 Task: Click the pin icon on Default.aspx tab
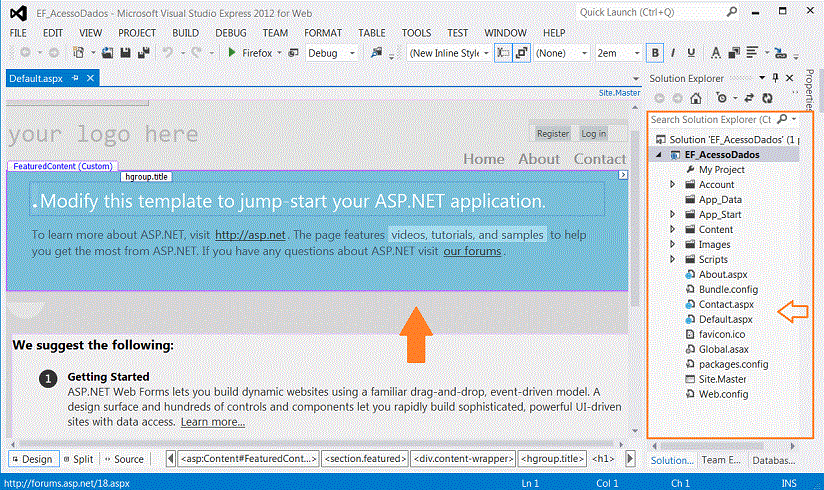(x=75, y=78)
